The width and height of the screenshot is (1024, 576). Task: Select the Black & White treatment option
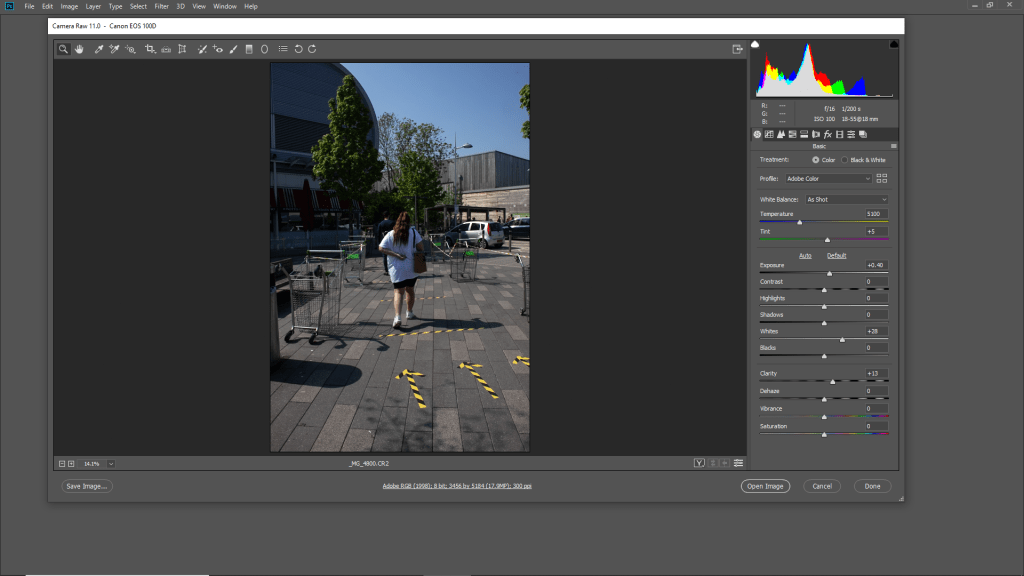(845, 160)
